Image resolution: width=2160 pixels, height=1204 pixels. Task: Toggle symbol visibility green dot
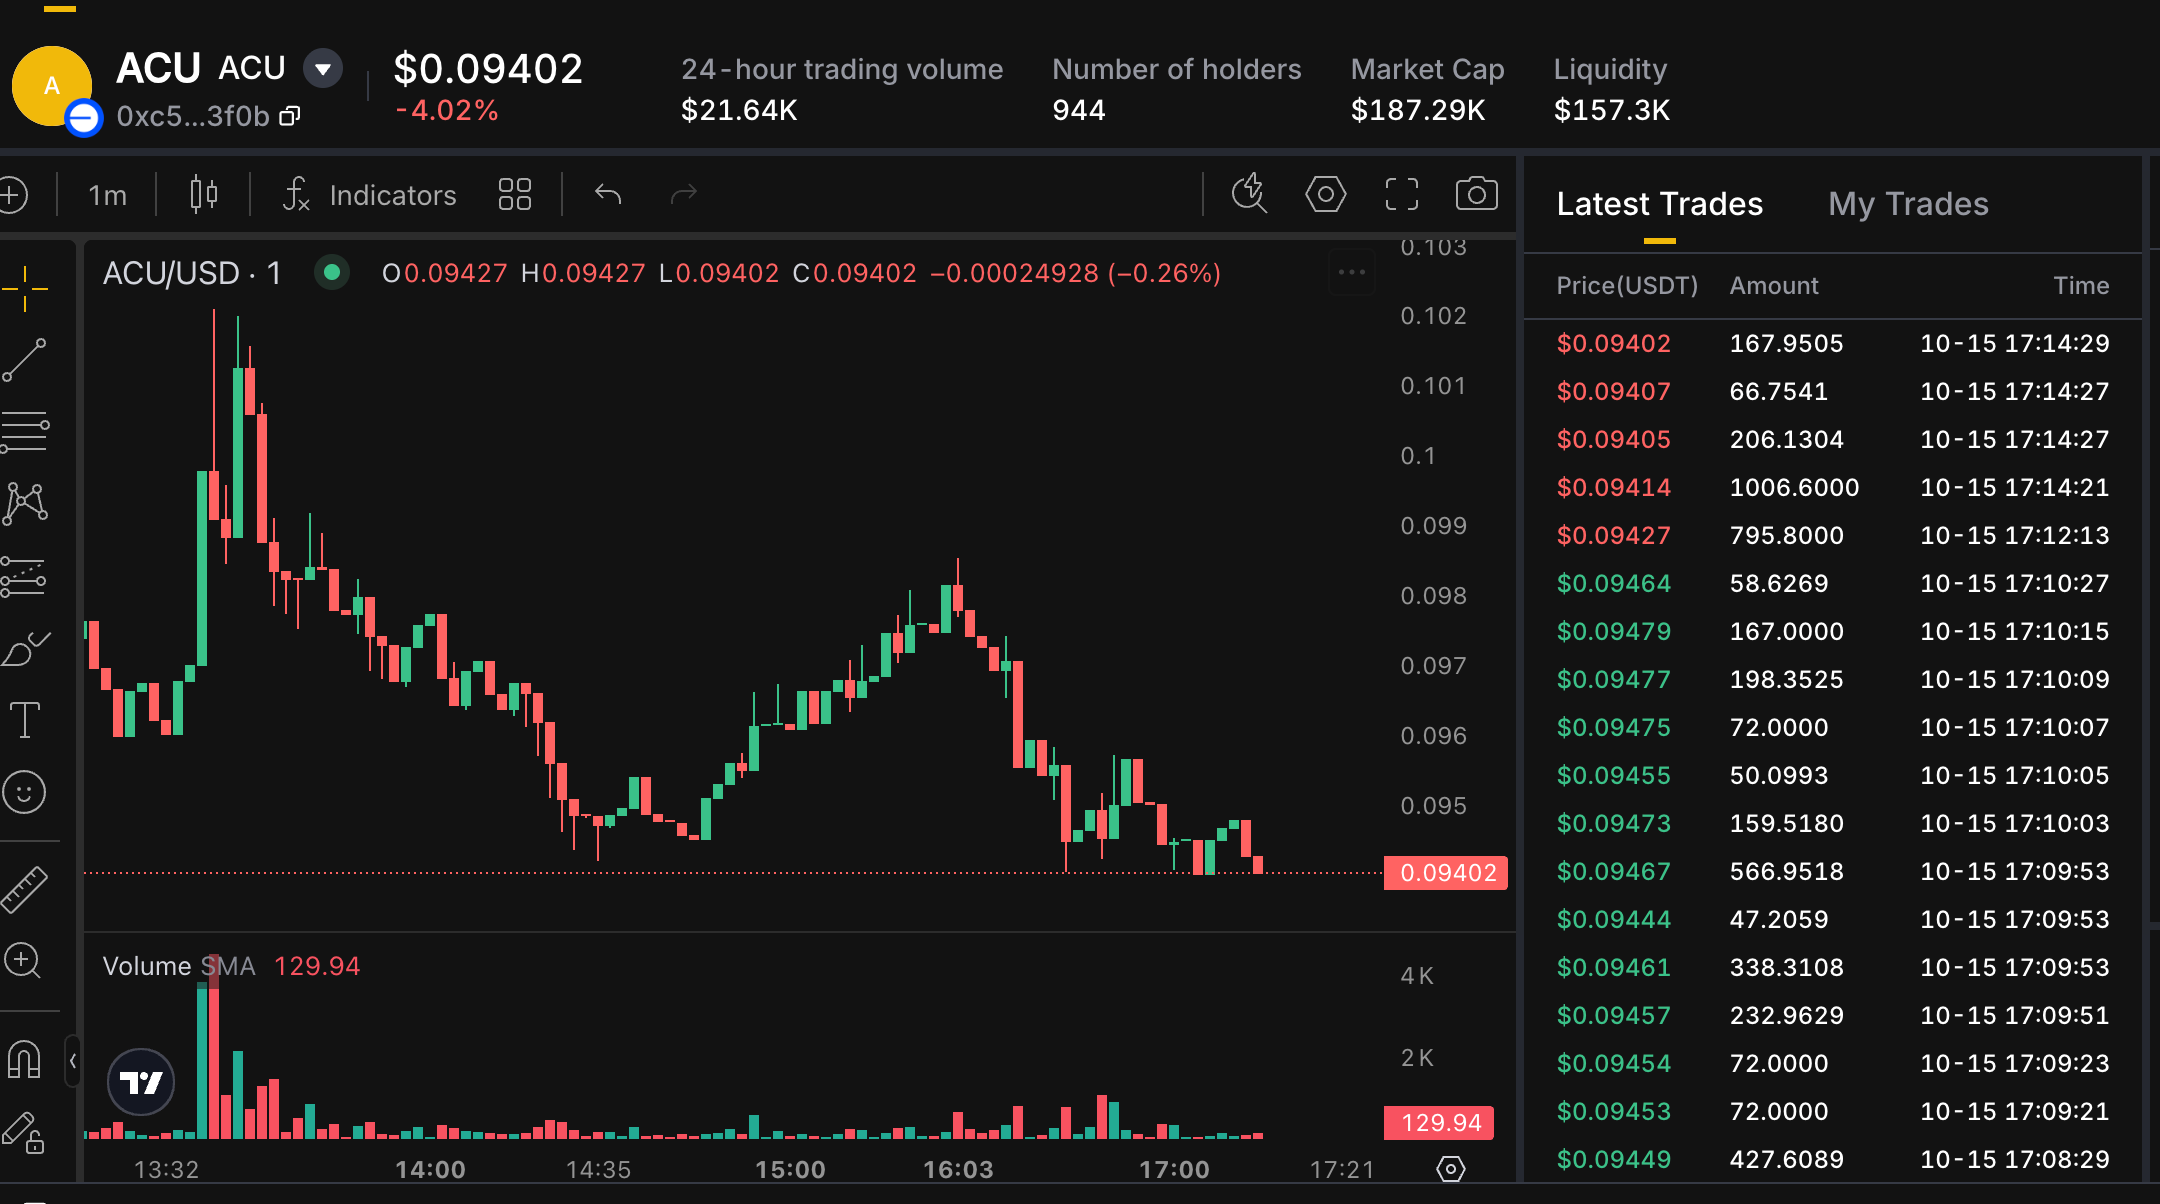click(332, 272)
